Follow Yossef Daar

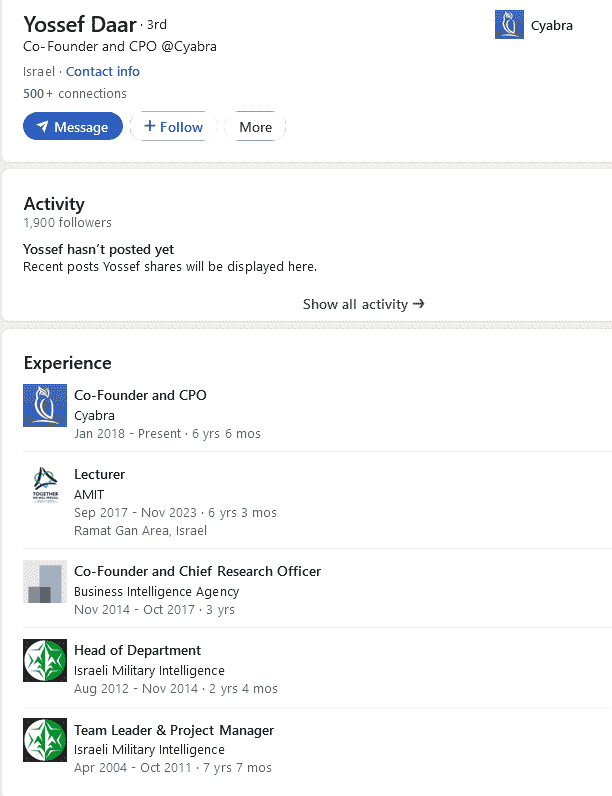pos(173,126)
